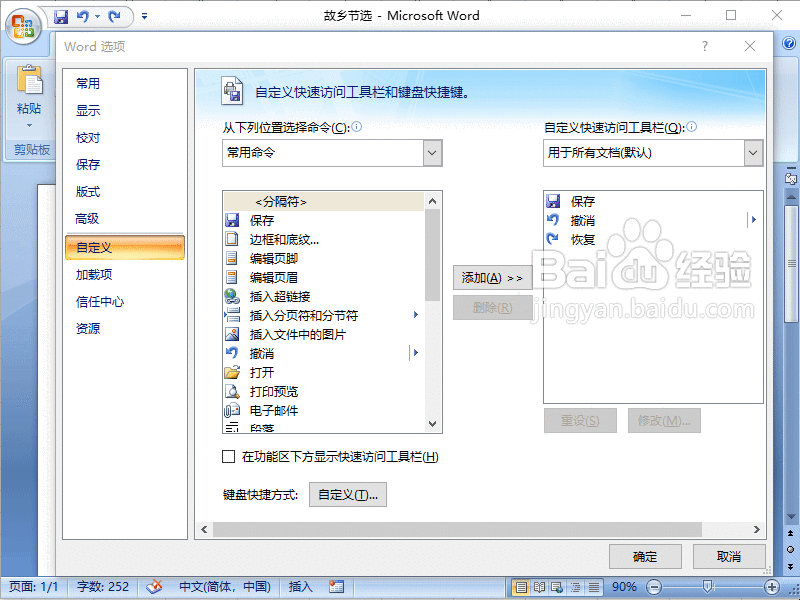This screenshot has width=800, height=600.
Task: Select 电子邮件 command in list
Action: click(x=323, y=410)
